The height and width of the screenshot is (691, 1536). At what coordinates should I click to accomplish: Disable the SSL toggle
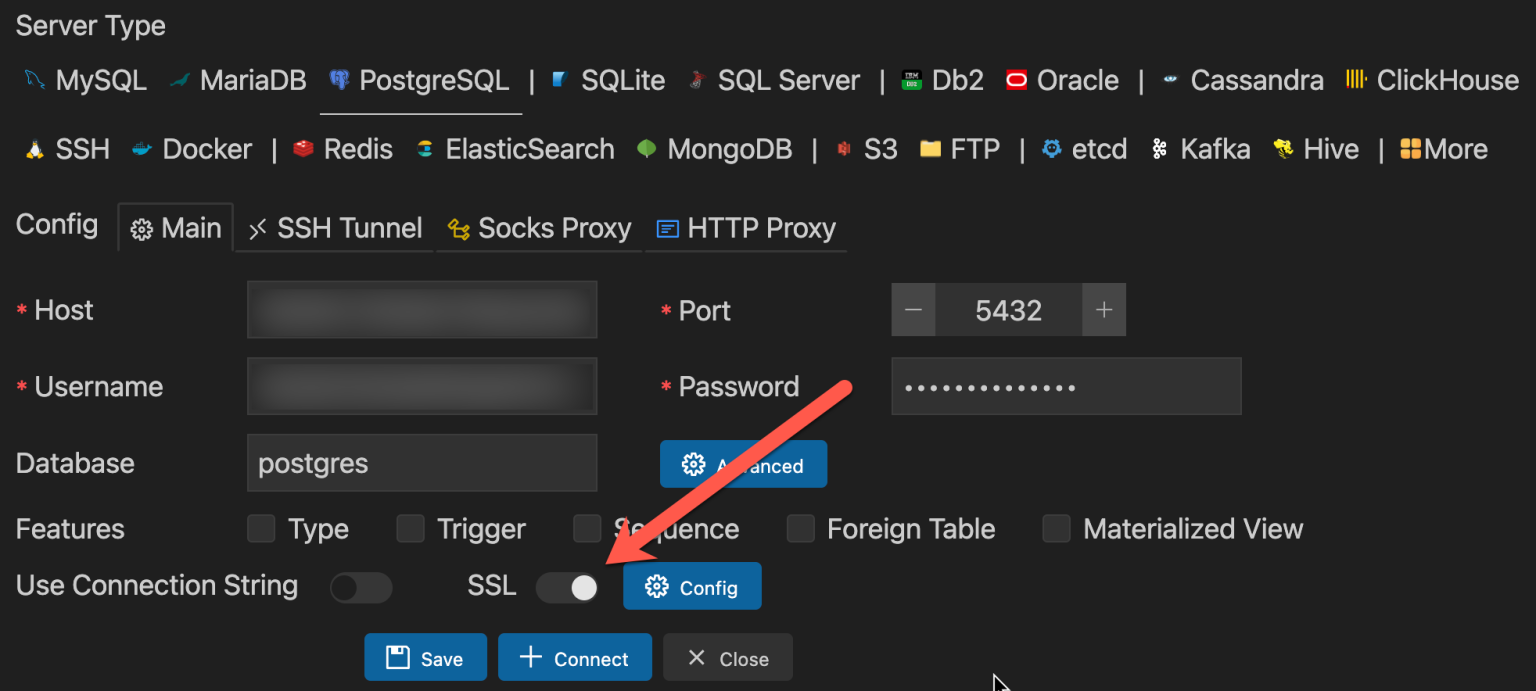pos(567,588)
